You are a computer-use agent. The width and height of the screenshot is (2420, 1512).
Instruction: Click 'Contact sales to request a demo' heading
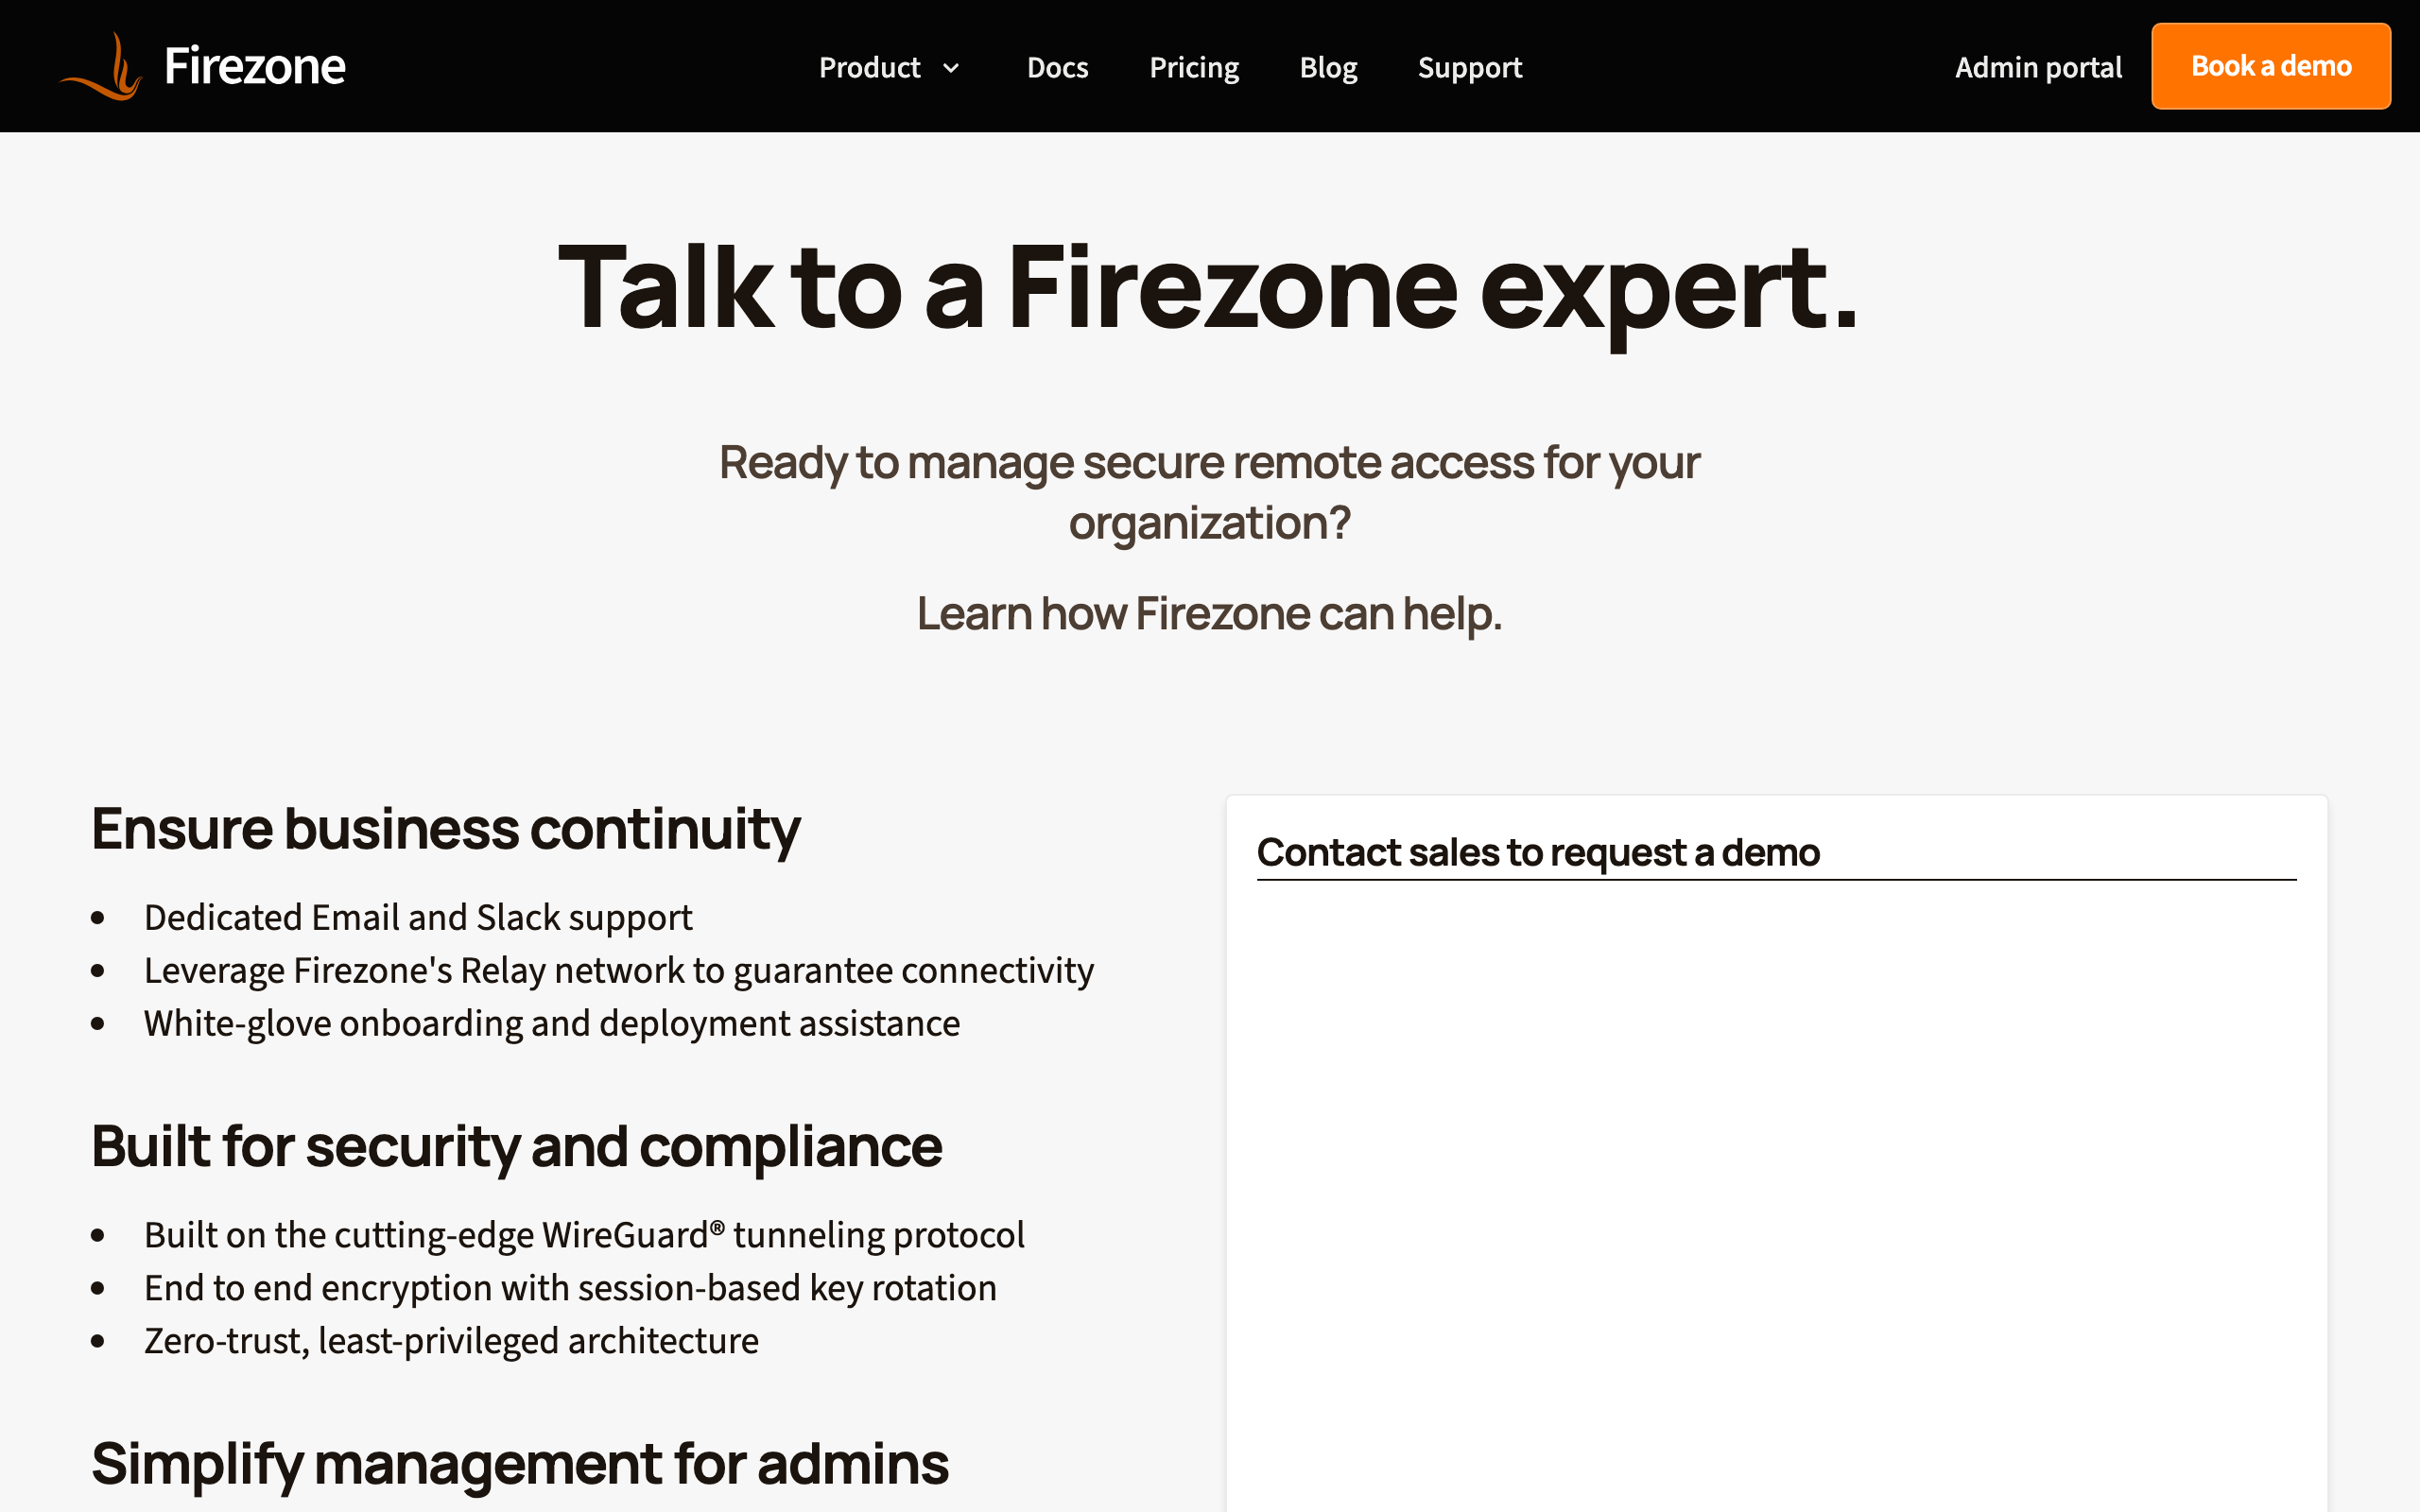point(1537,853)
